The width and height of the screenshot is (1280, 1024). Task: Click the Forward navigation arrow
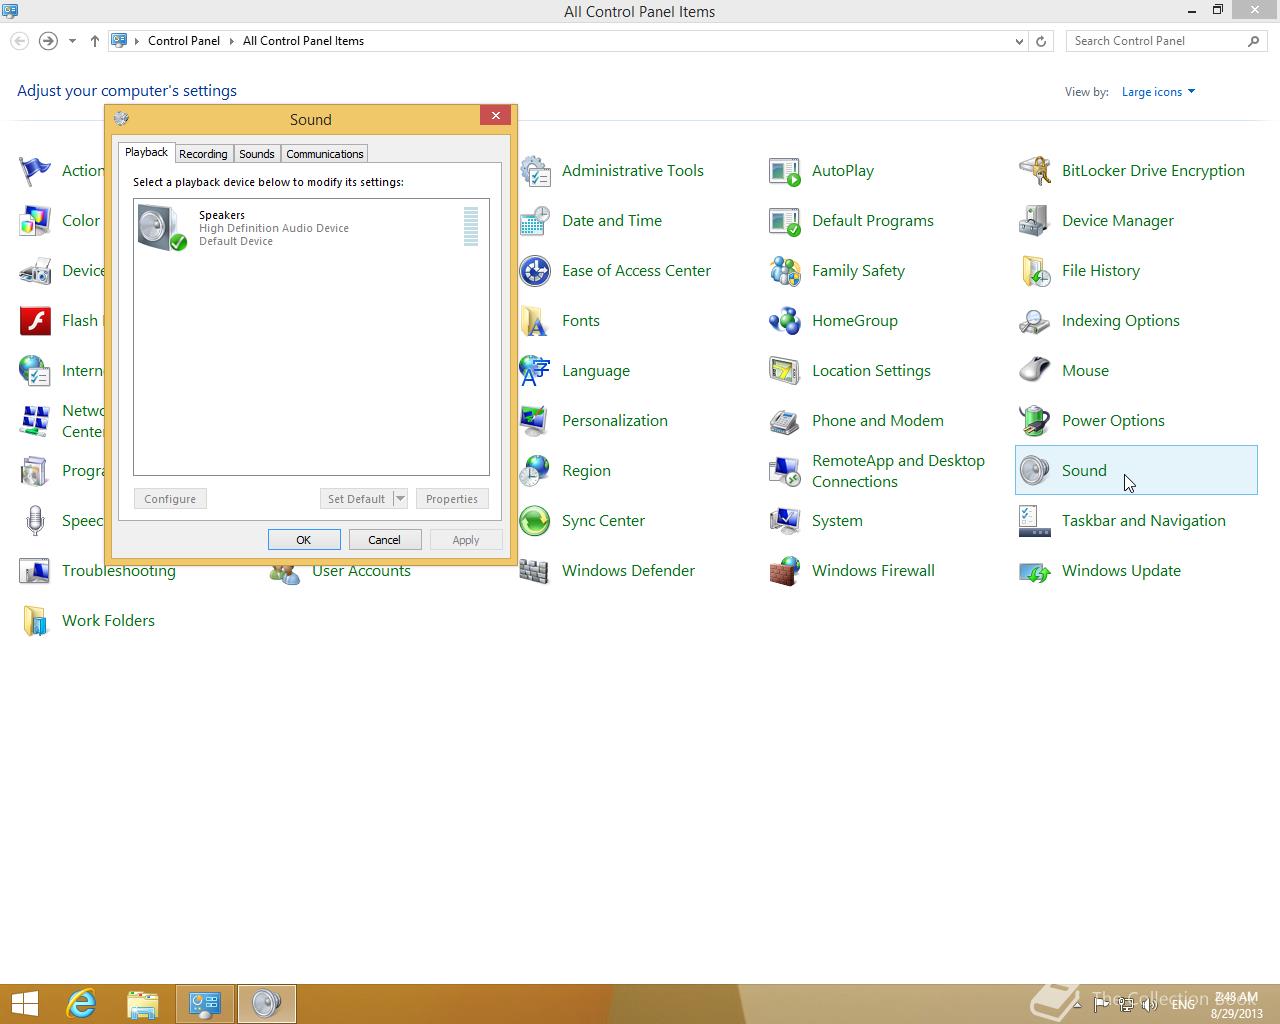coord(48,41)
